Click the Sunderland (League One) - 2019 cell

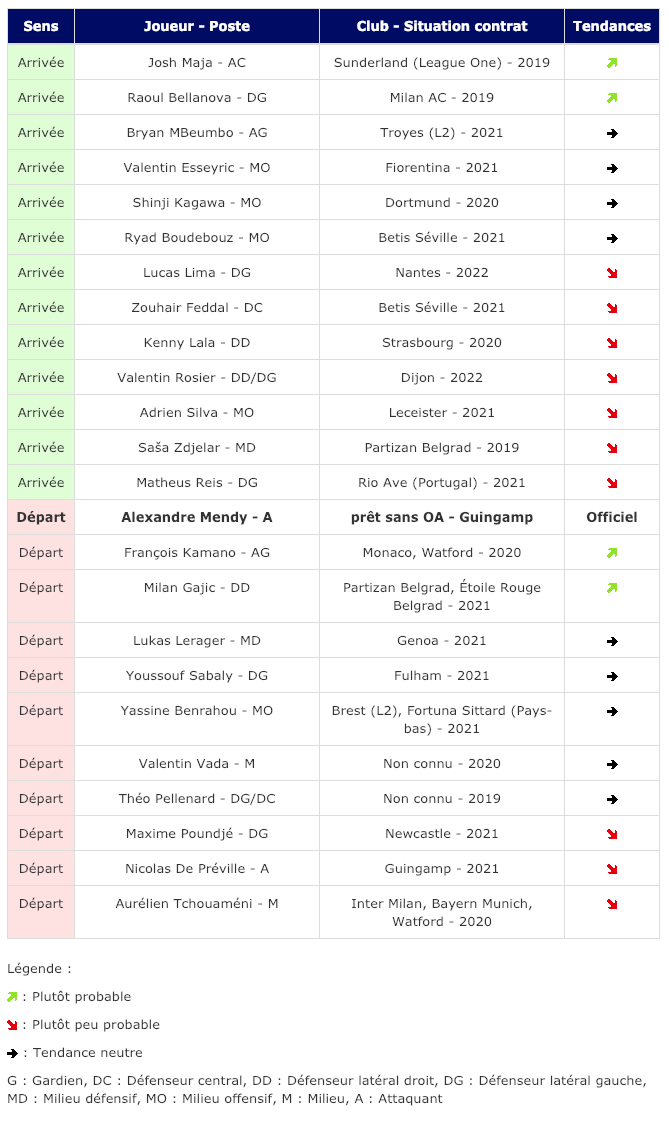click(x=442, y=62)
